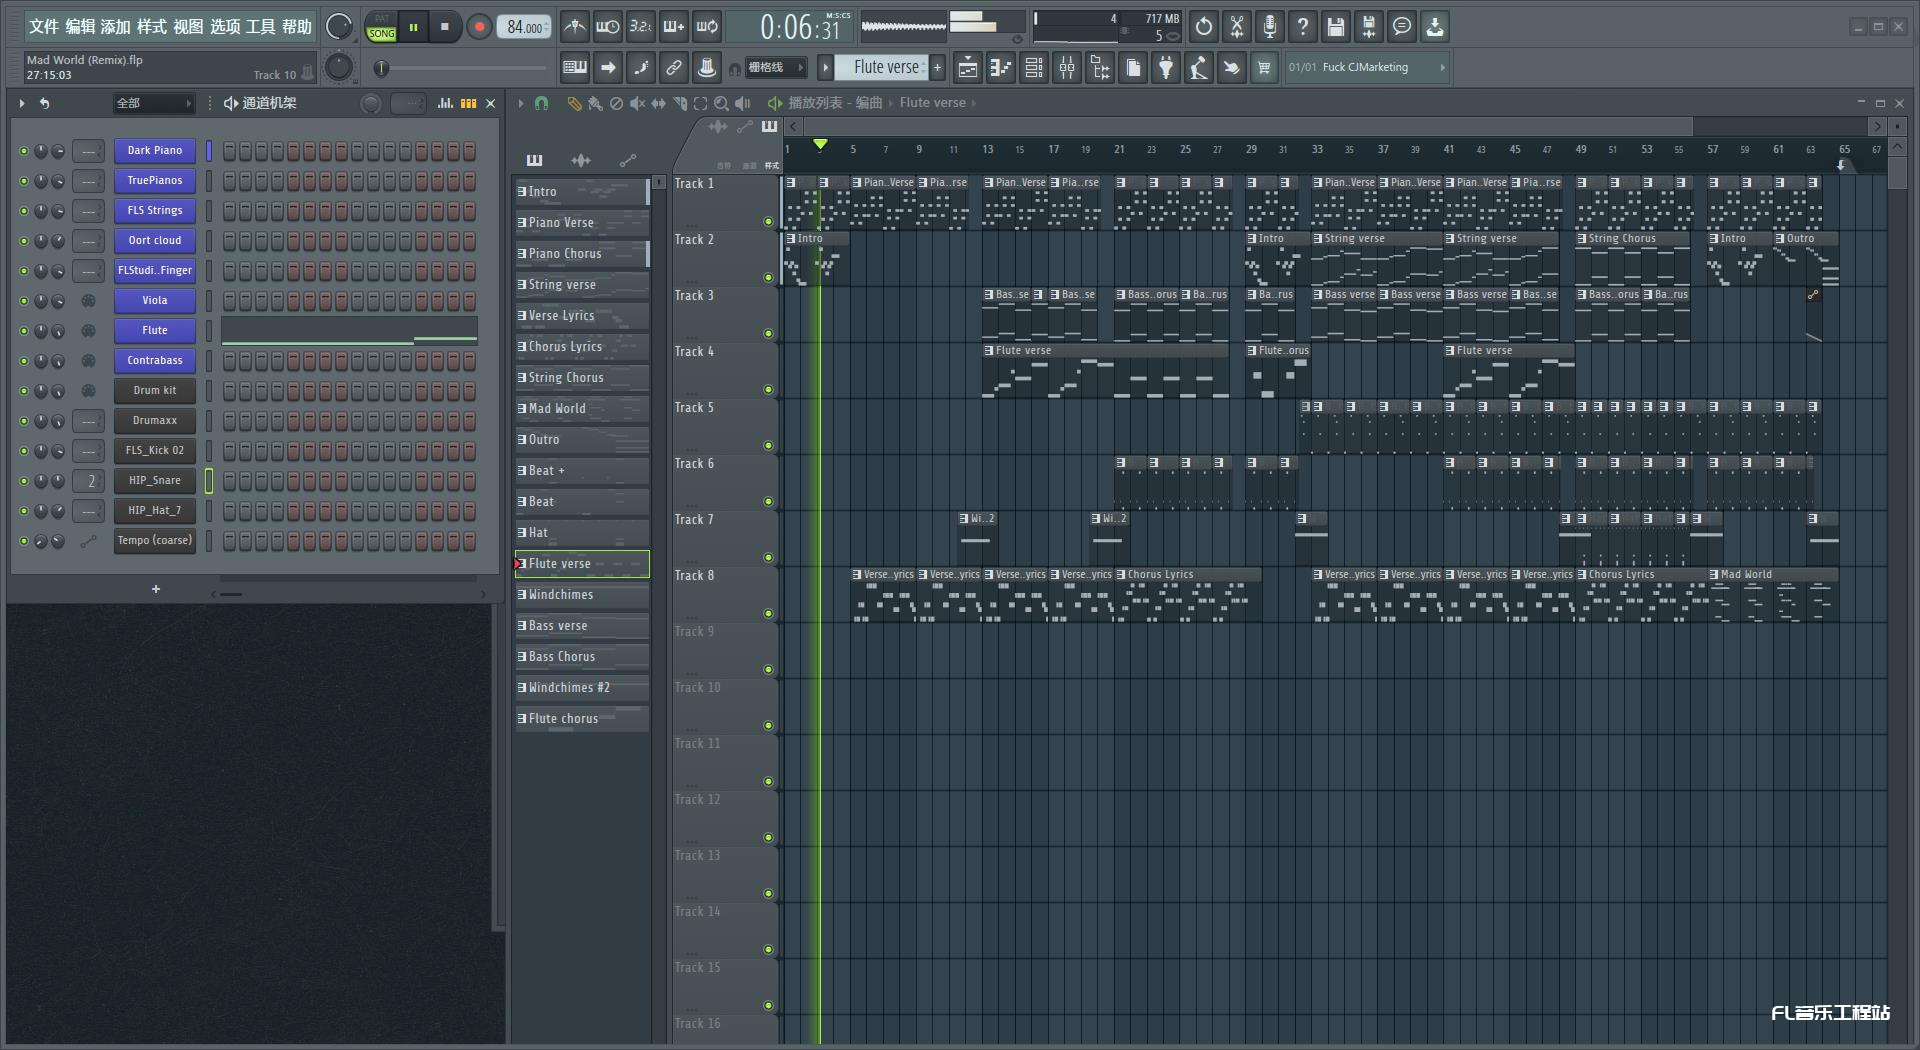Open the 帮助 (Help) menu
Screen dimensions: 1920x1050
(296, 27)
